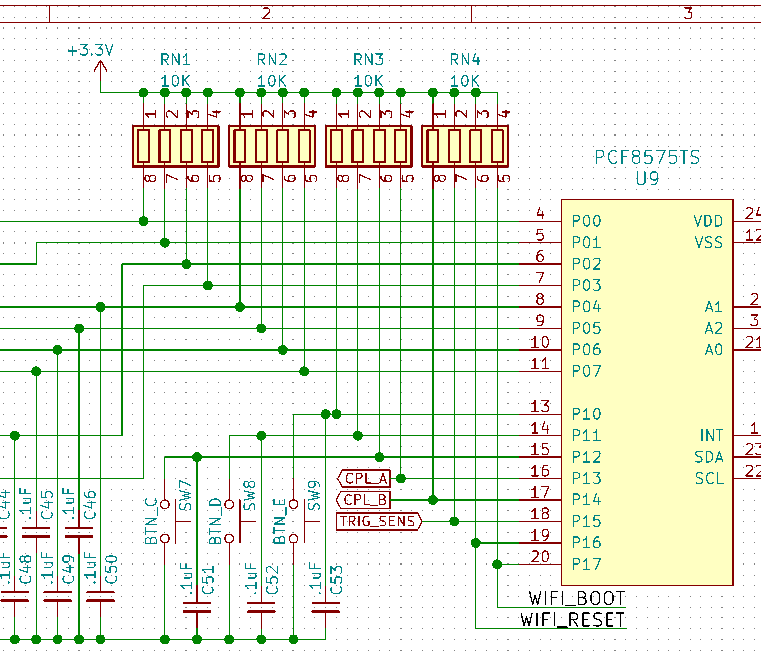761x655 pixels.
Task: Select pin number 20 beside P17
Action: tap(540, 557)
